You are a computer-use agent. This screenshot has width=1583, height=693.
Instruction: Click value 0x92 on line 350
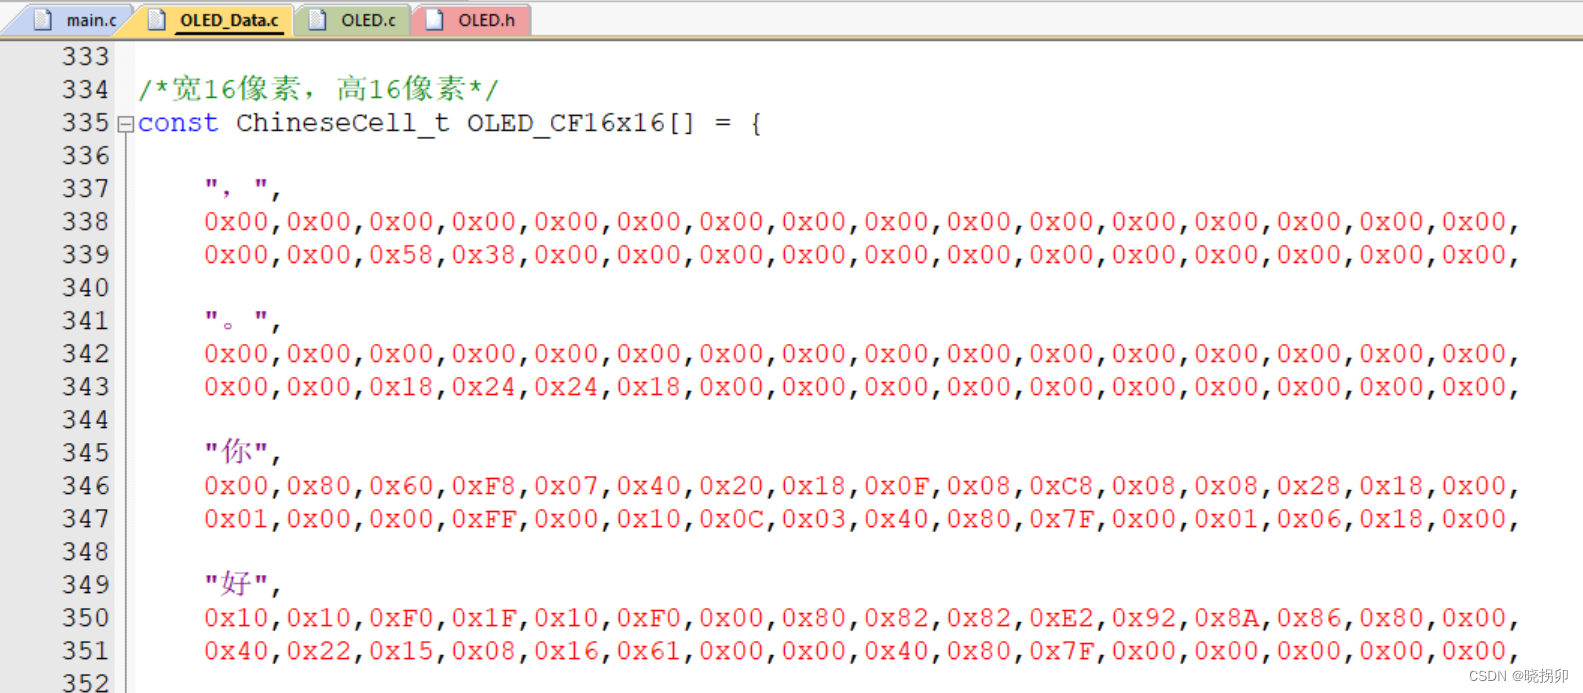point(1144,617)
